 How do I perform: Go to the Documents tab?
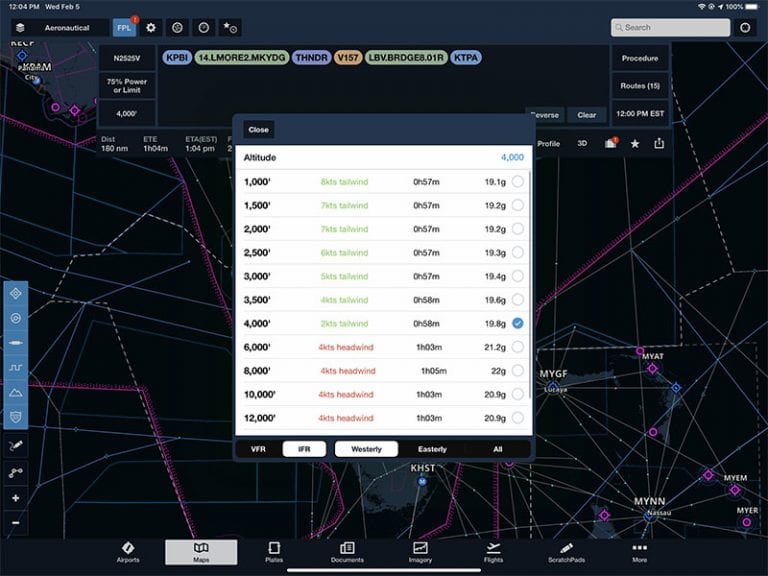click(347, 552)
